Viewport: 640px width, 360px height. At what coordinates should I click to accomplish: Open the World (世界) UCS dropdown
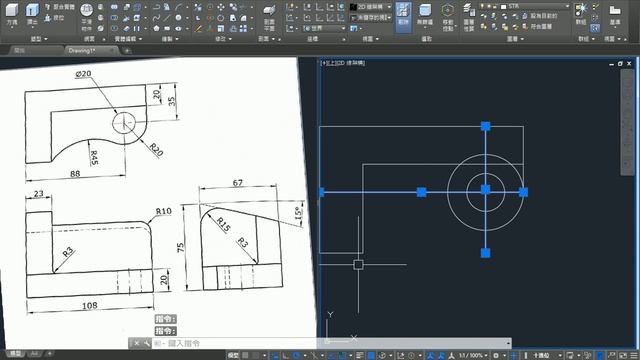pos(324,29)
